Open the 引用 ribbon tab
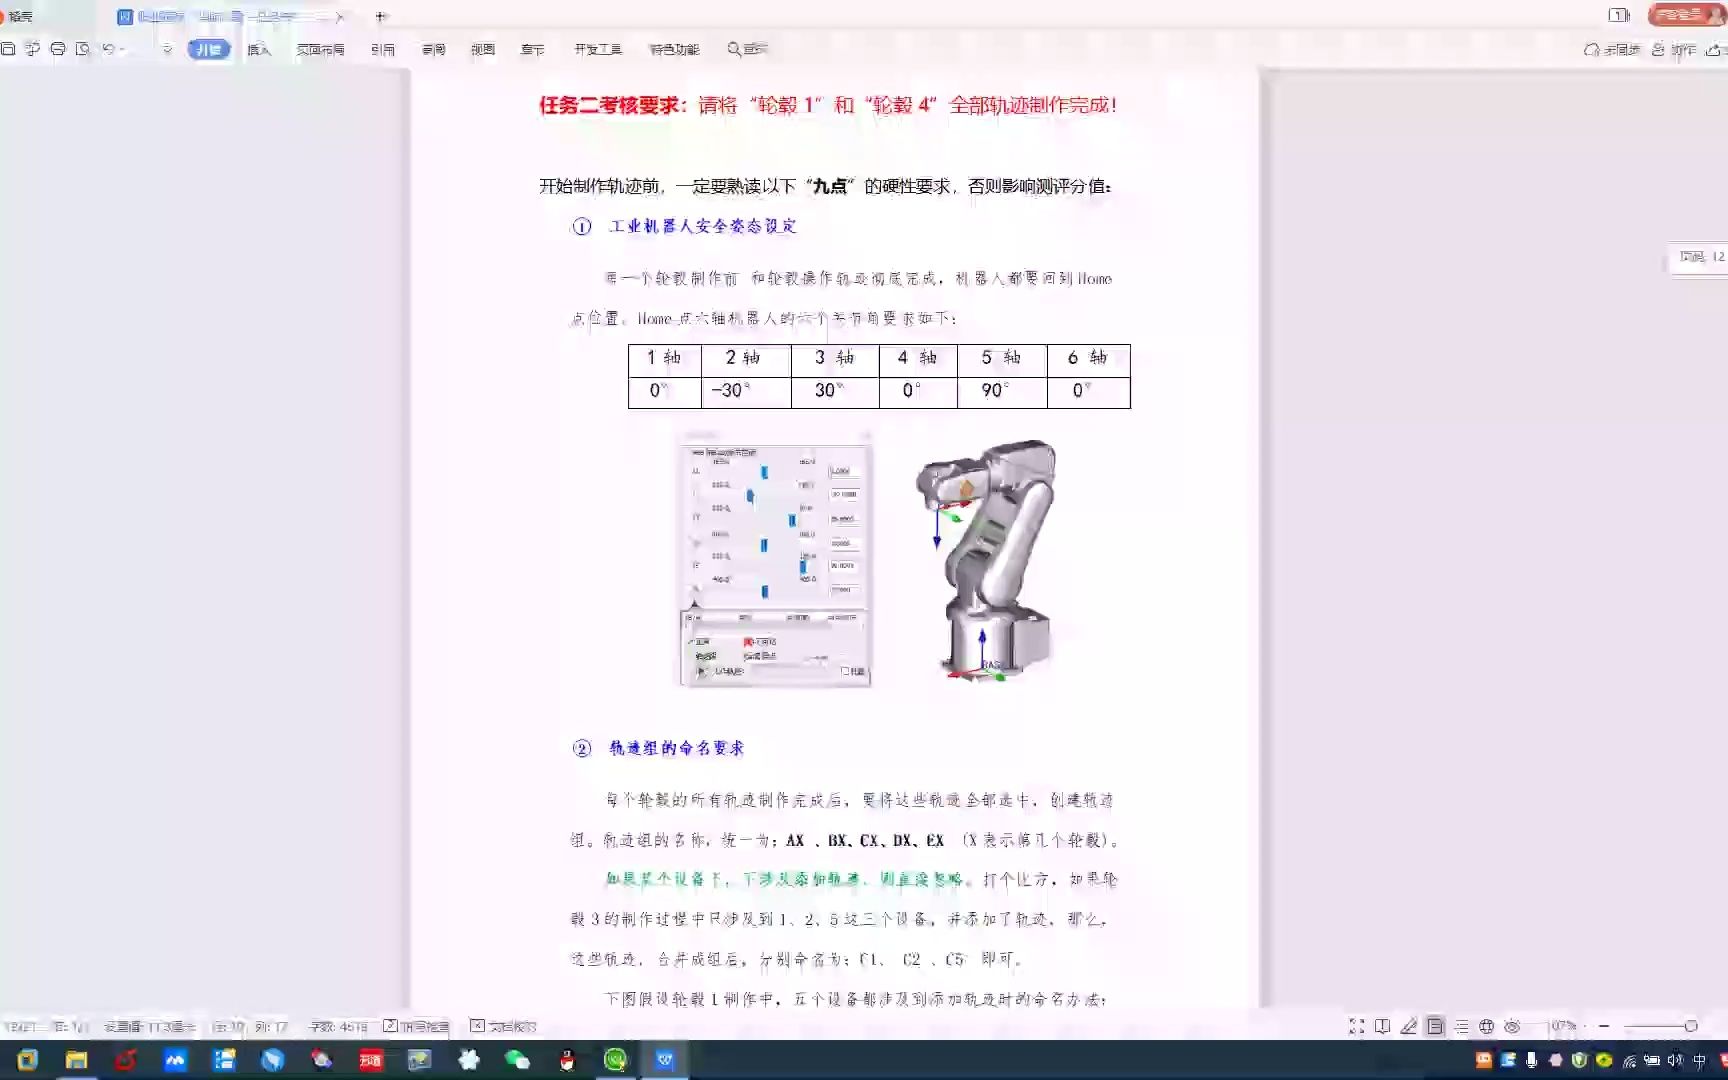 pyautogui.click(x=383, y=49)
